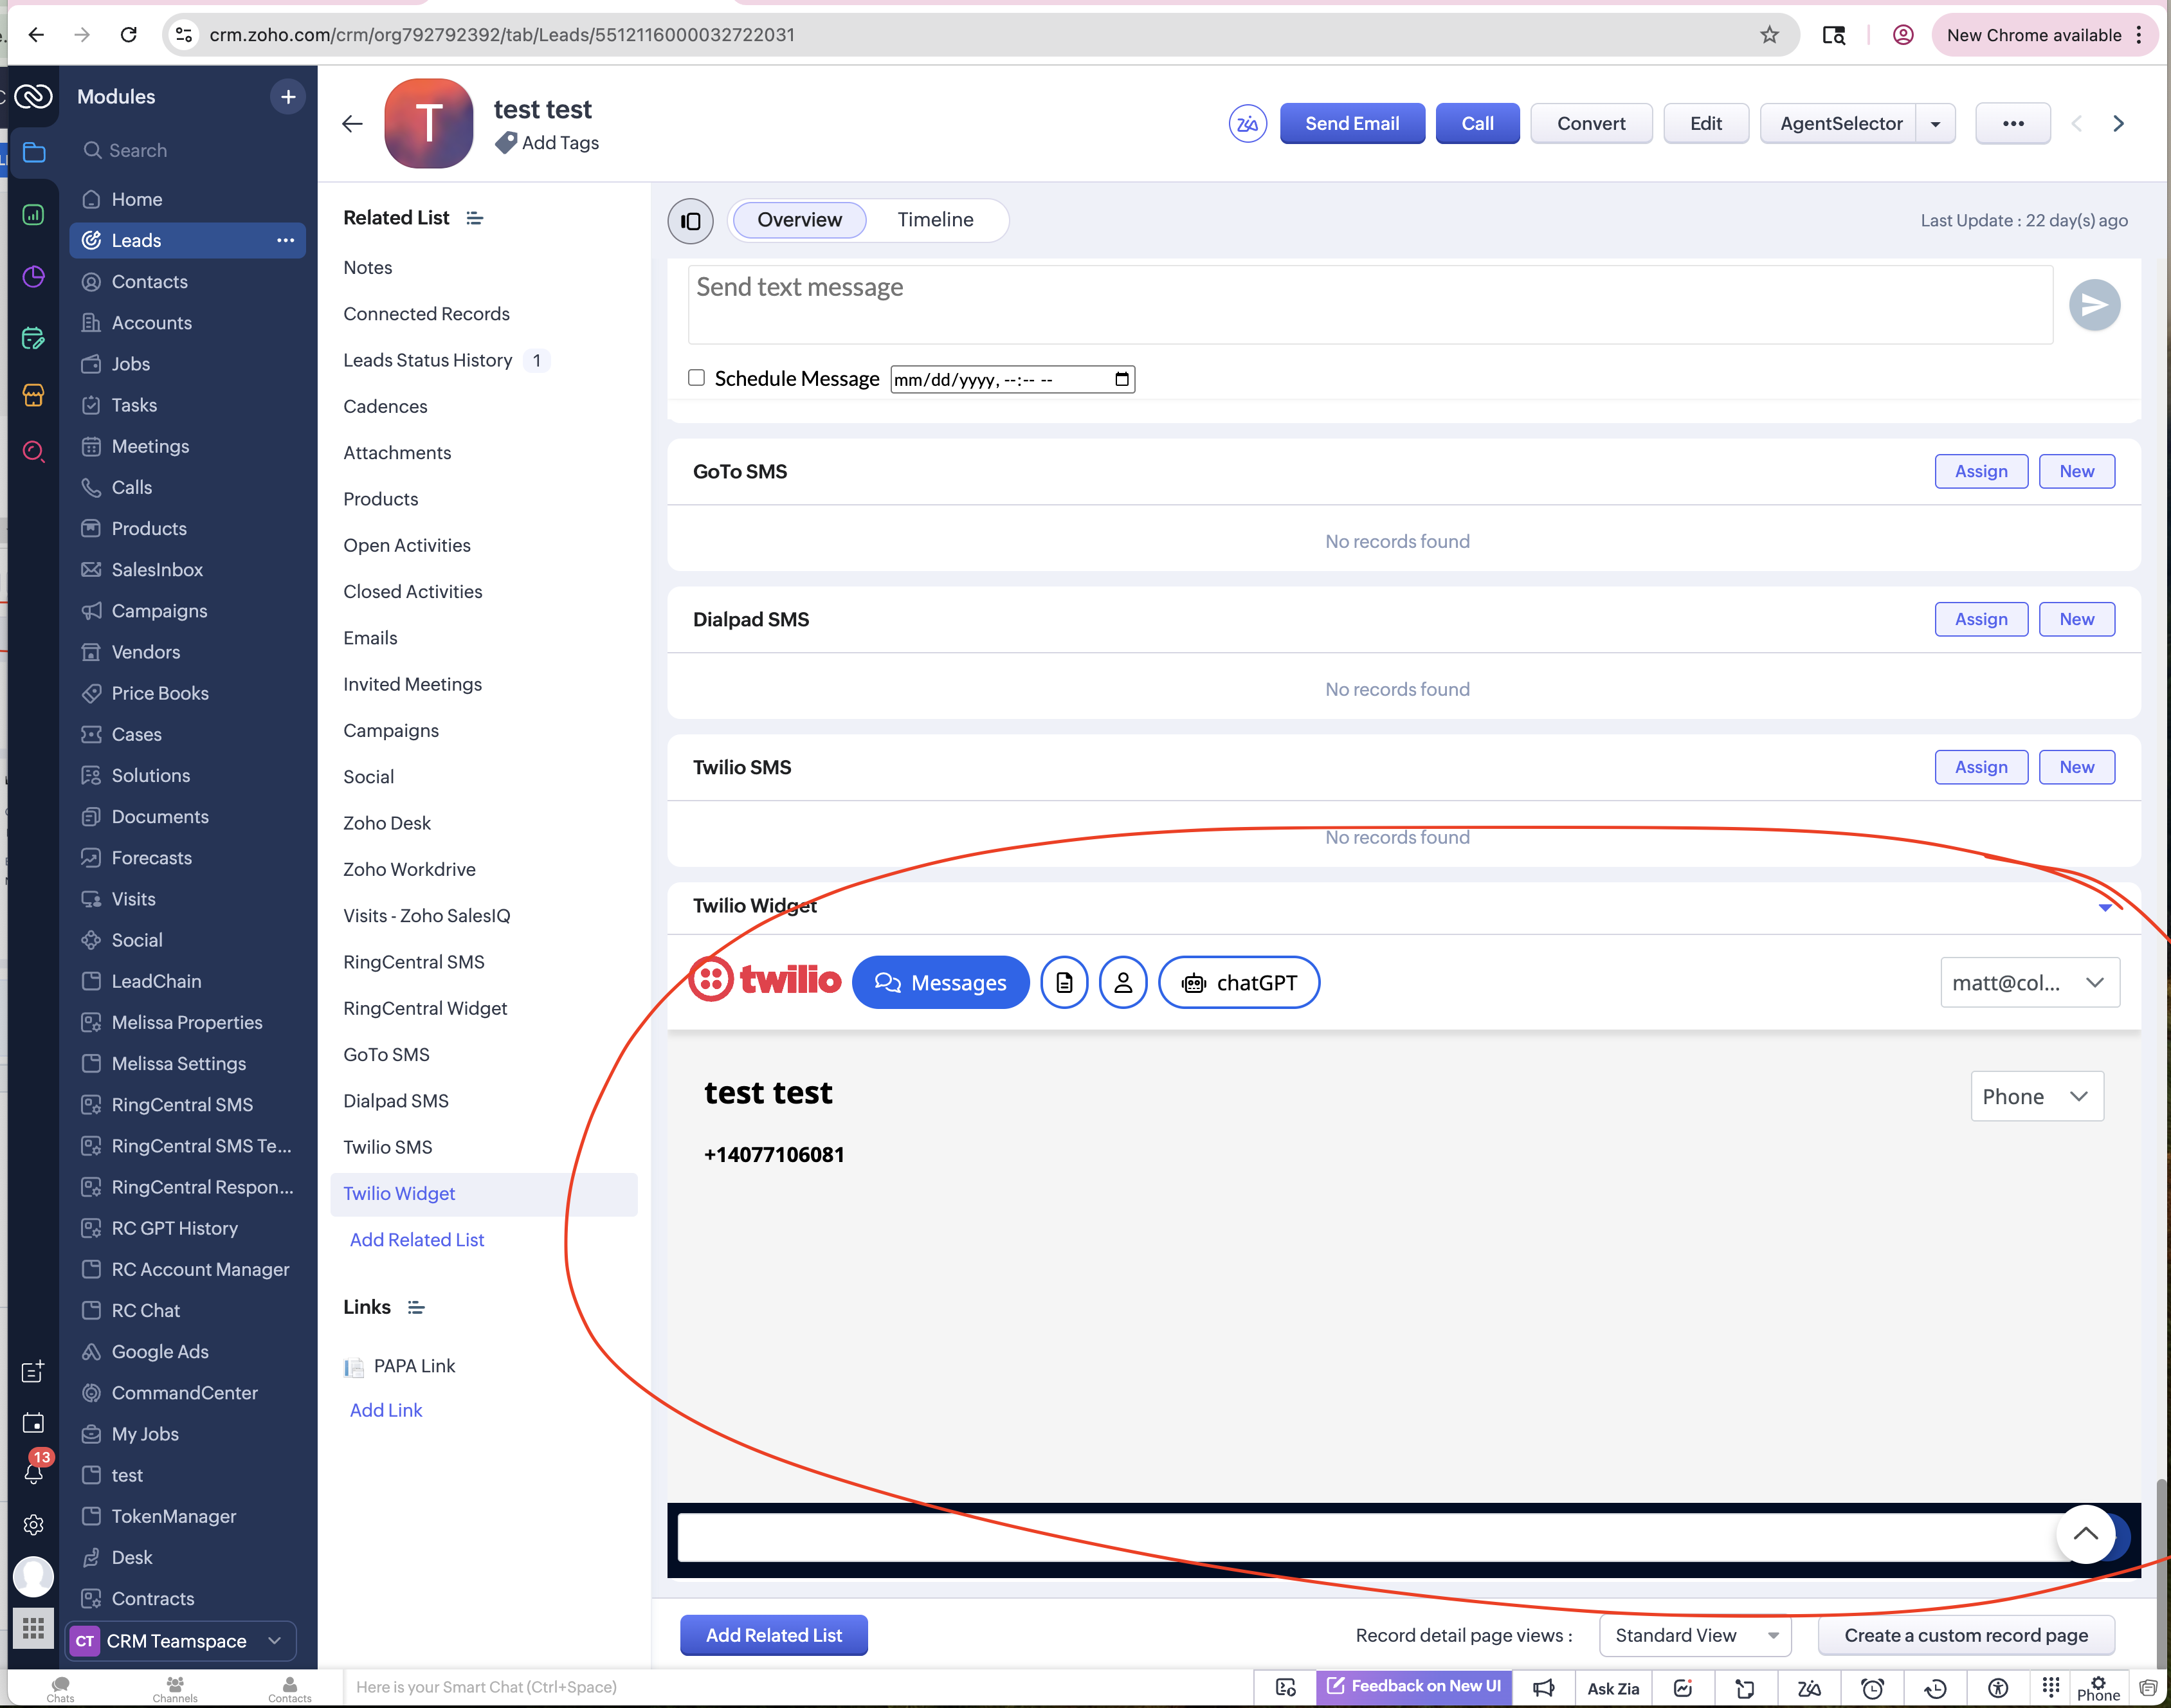Collapse the Twilio Widget section arrow
Image resolution: width=2171 pixels, height=1708 pixels.
(2104, 907)
